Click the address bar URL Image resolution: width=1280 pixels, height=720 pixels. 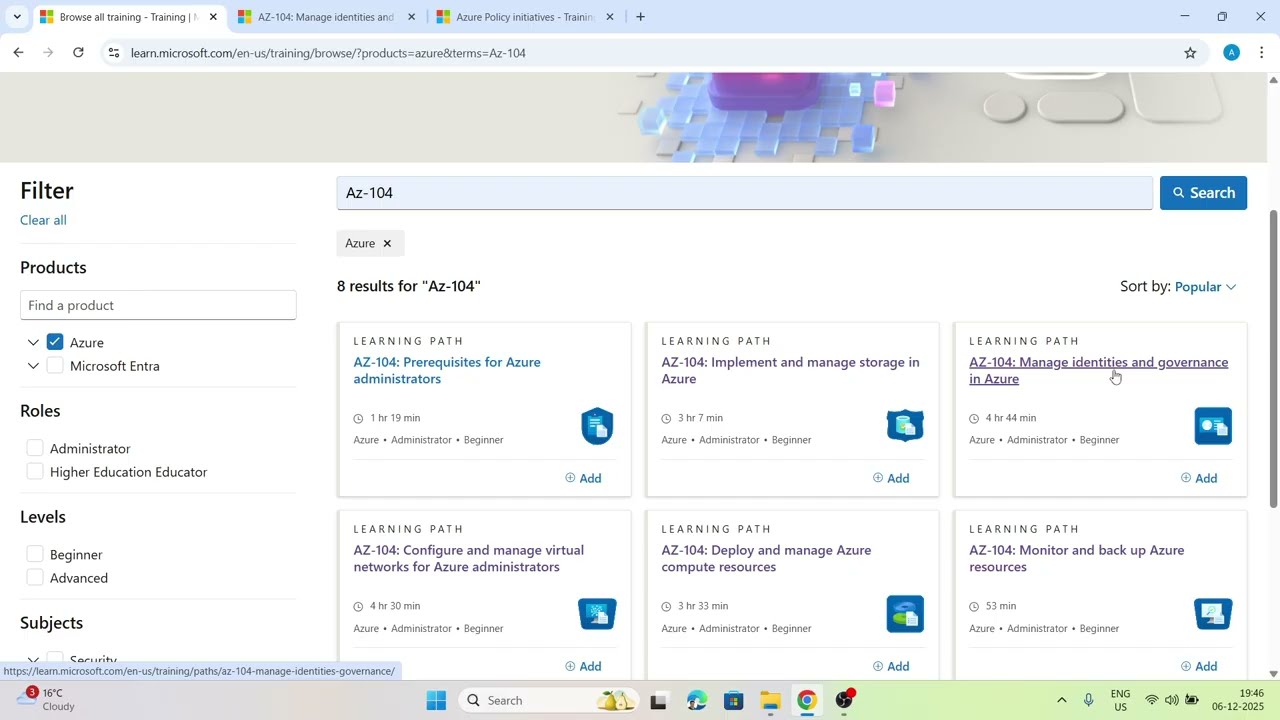click(328, 53)
